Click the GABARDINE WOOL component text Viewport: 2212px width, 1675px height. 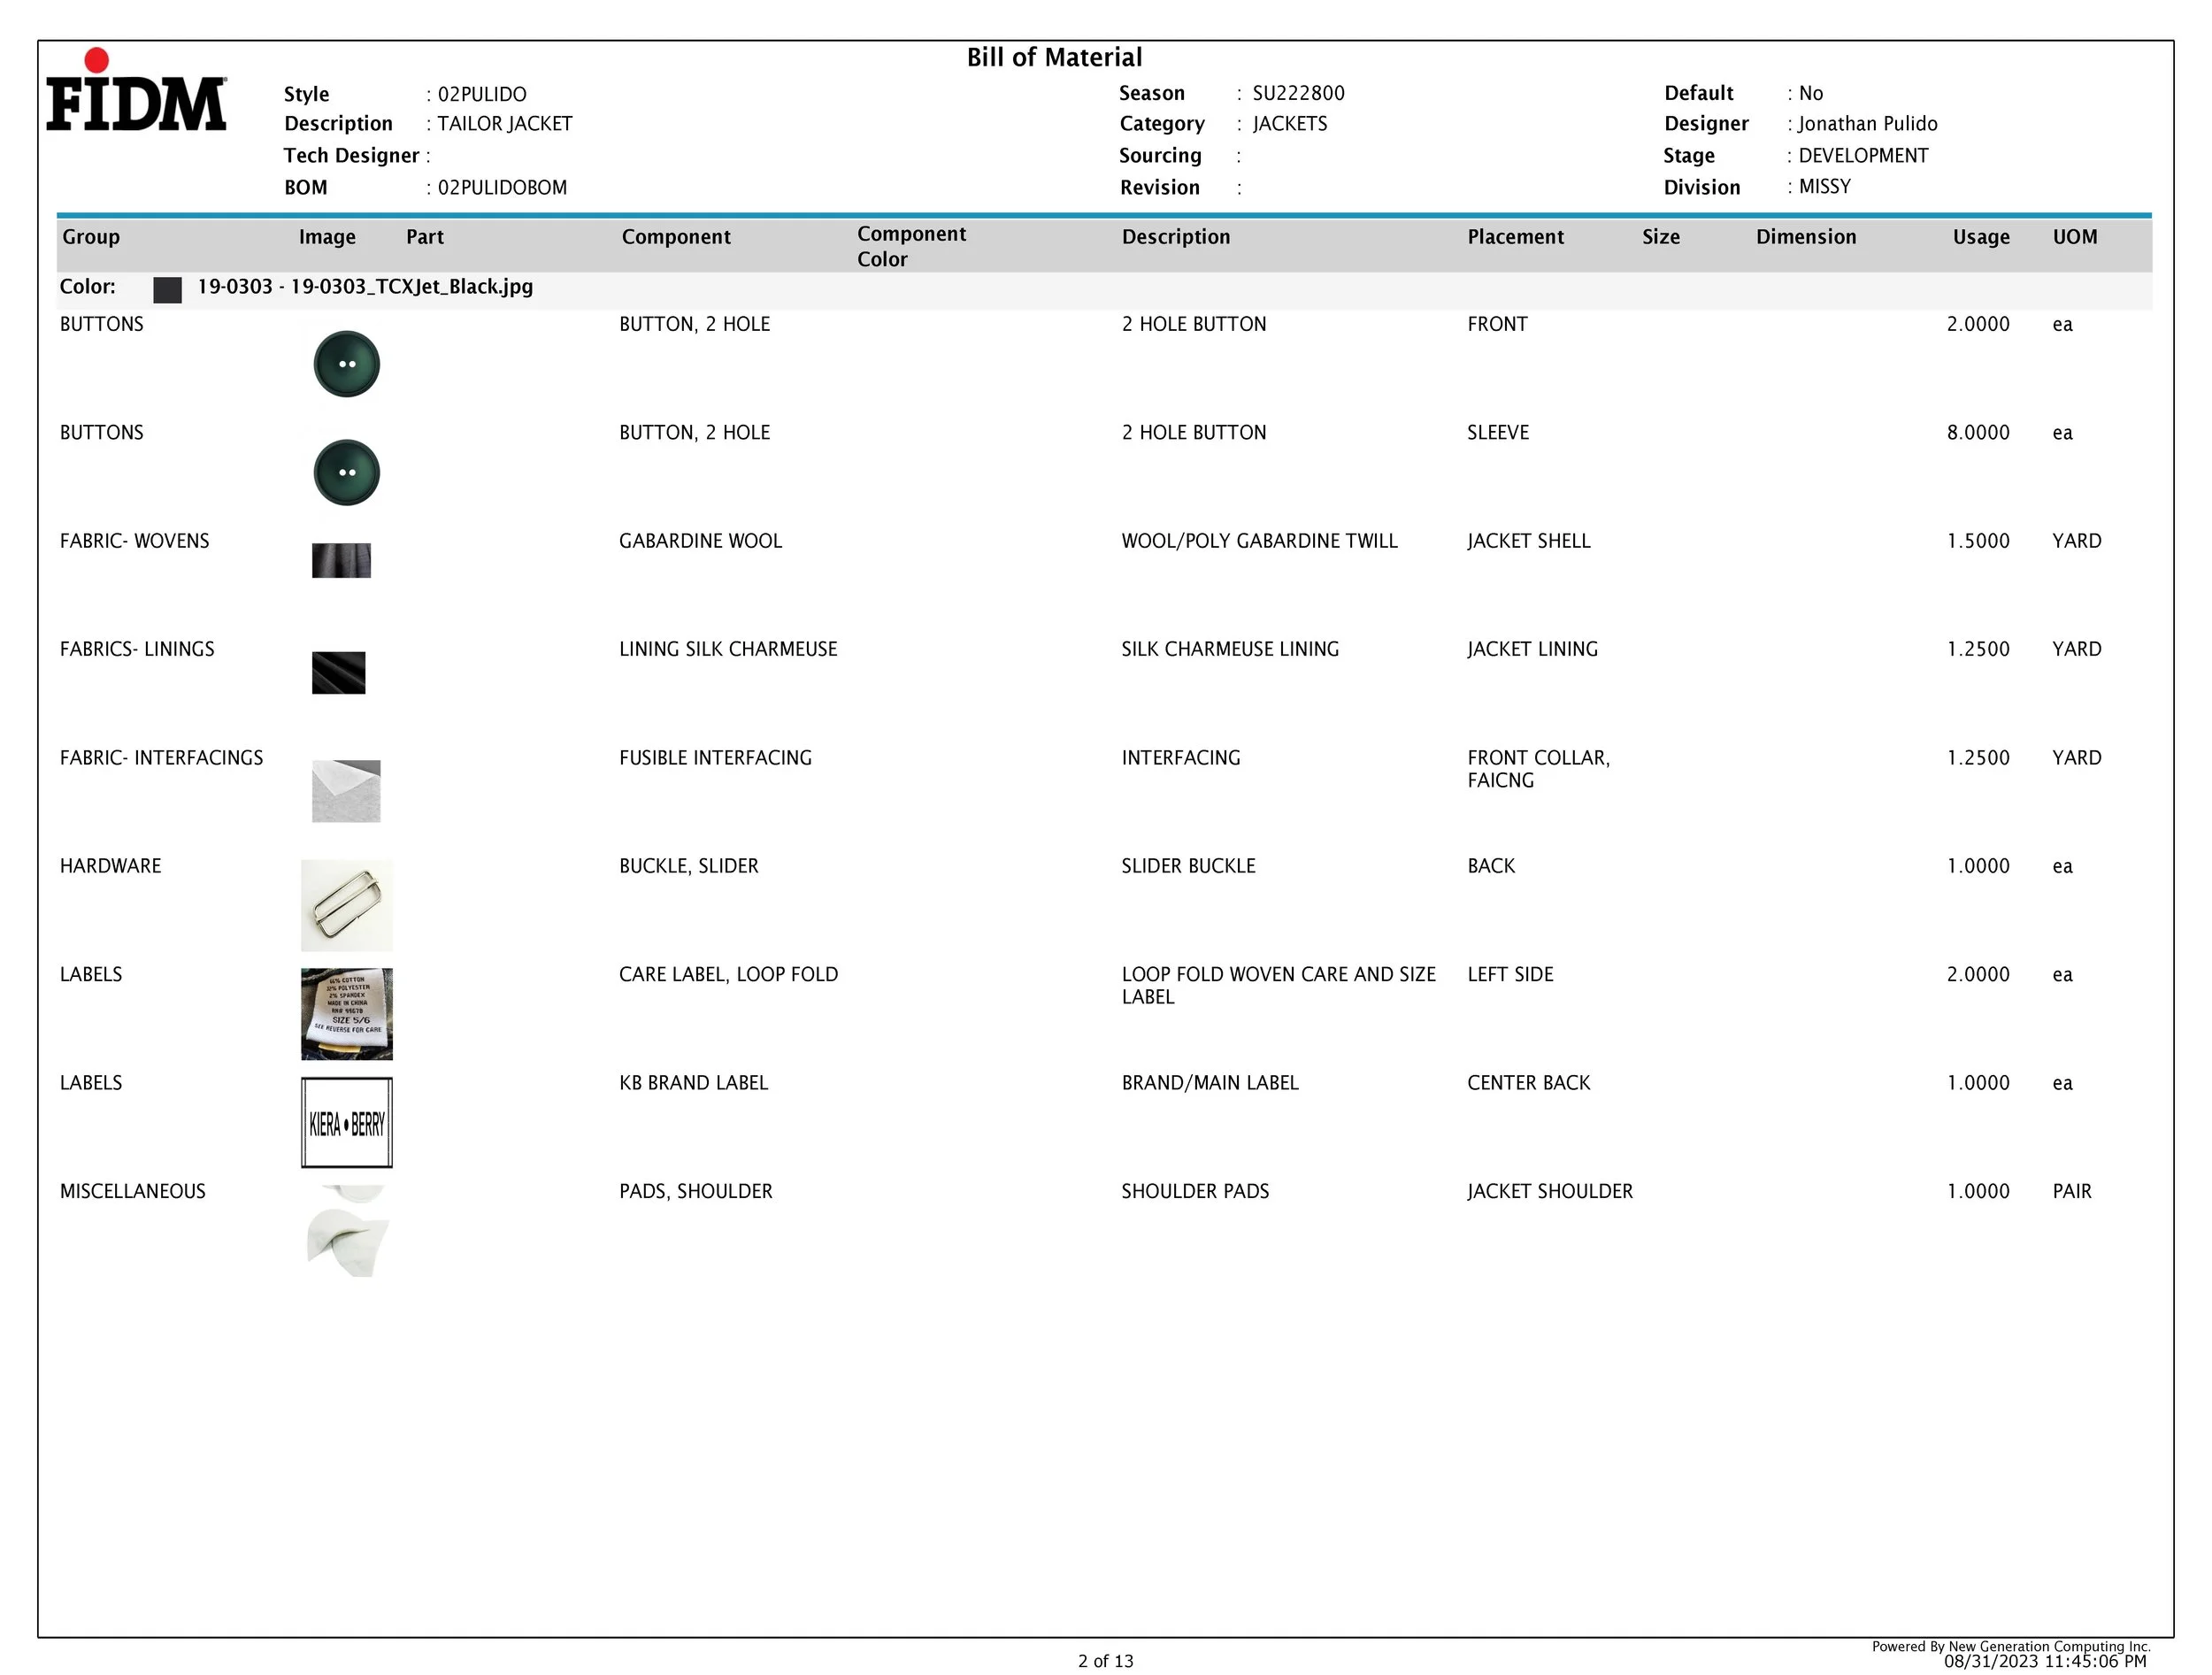(x=700, y=541)
